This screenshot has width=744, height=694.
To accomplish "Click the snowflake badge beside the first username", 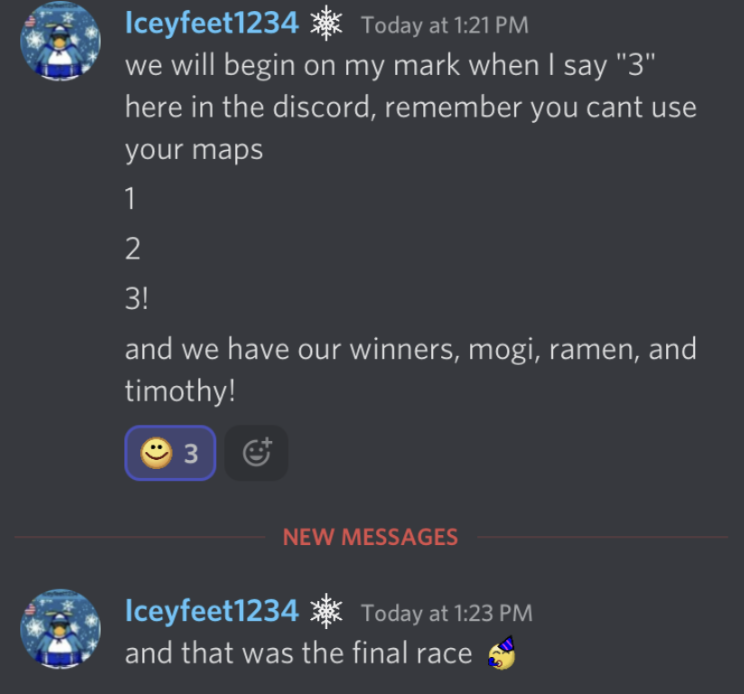I will click(326, 23).
